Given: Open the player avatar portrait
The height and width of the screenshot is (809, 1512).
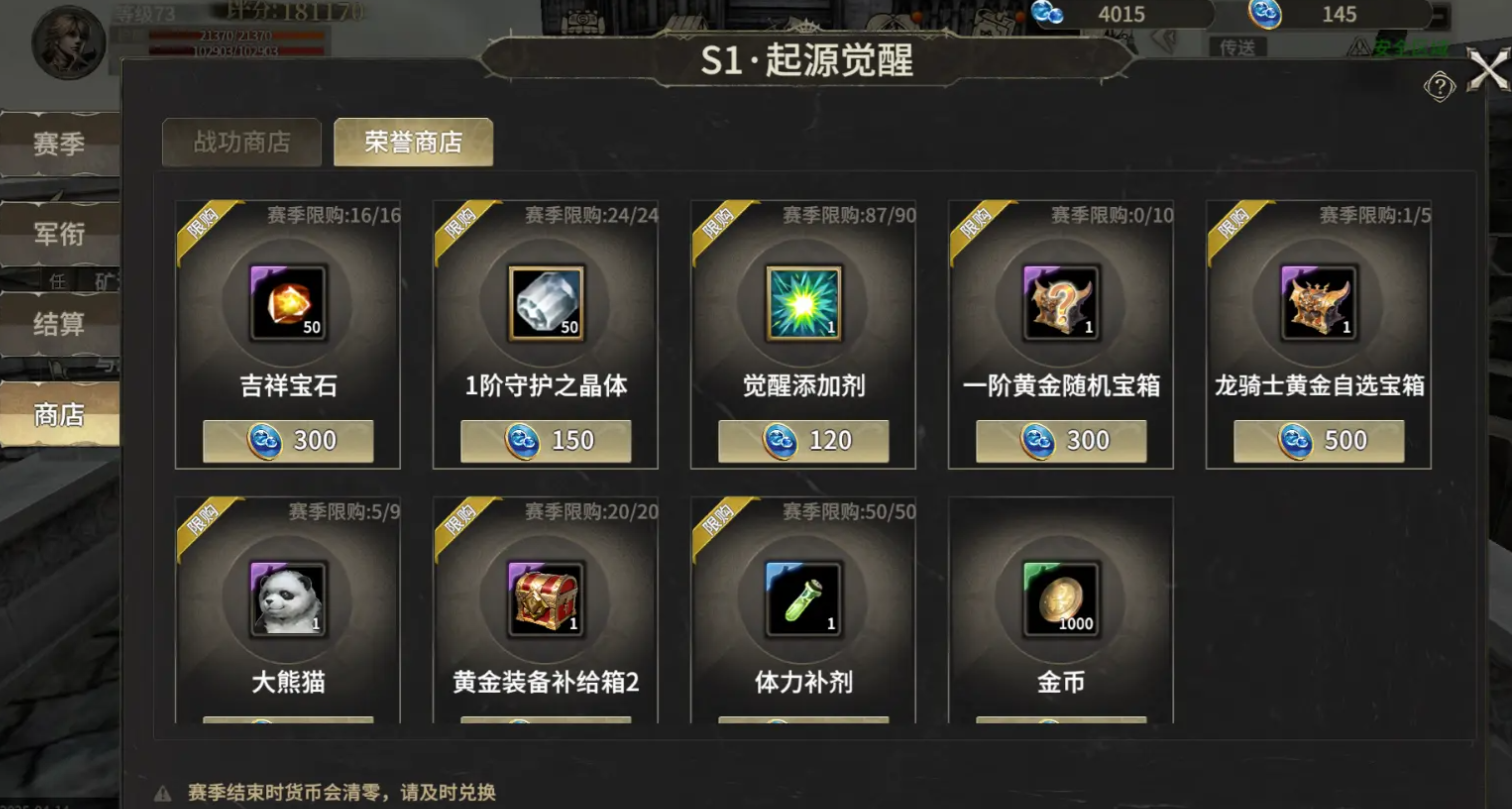Looking at the screenshot, I should 69,42.
